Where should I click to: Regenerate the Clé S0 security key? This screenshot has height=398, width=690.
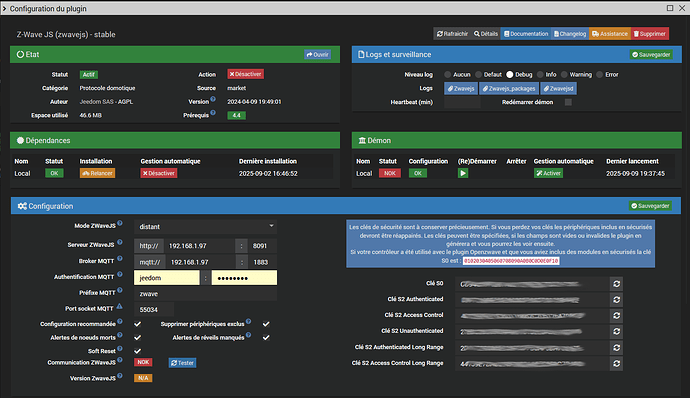pos(616,284)
